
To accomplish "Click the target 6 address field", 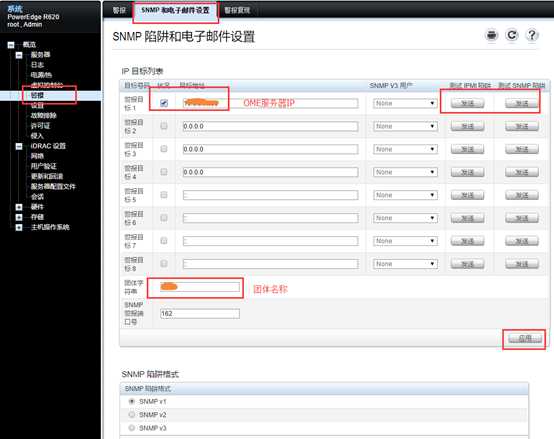I will 270,218.
